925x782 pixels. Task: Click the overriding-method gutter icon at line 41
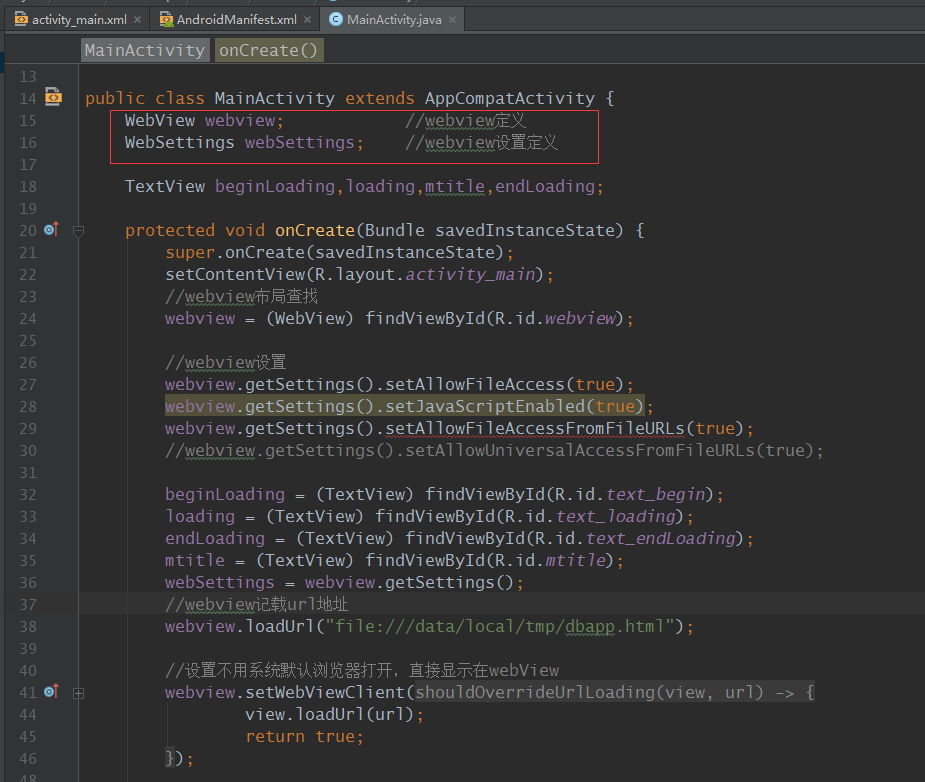[x=50, y=691]
